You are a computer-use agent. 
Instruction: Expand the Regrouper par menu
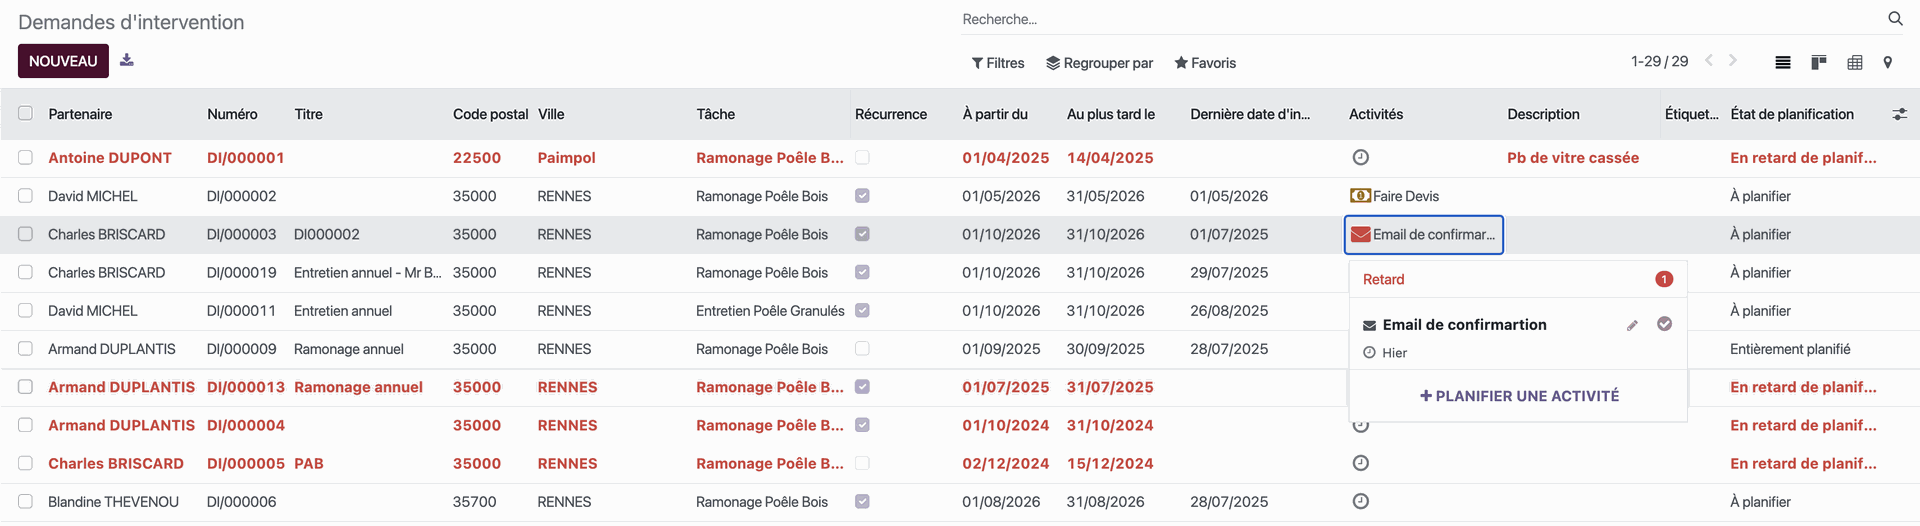click(x=1099, y=63)
